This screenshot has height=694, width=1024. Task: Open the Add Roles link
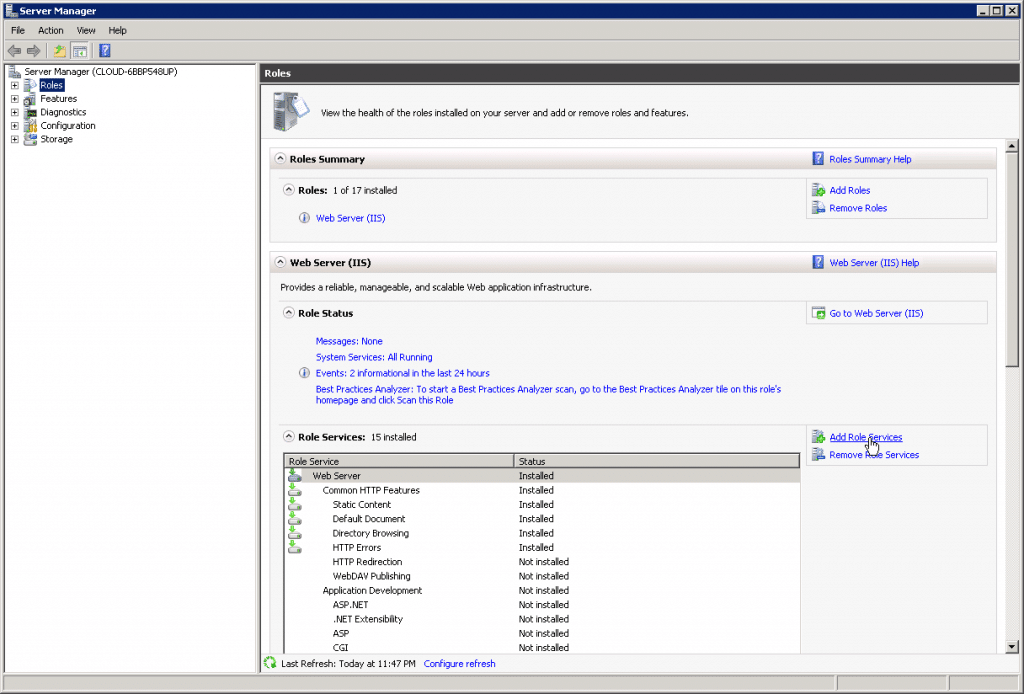point(850,191)
